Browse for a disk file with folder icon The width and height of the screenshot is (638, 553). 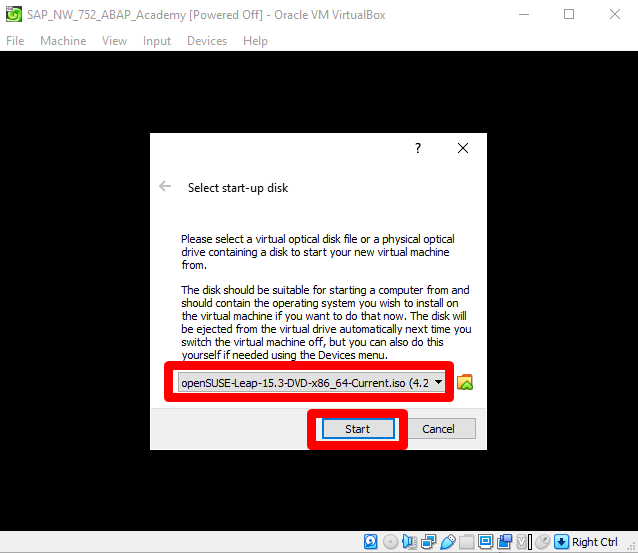465,383
